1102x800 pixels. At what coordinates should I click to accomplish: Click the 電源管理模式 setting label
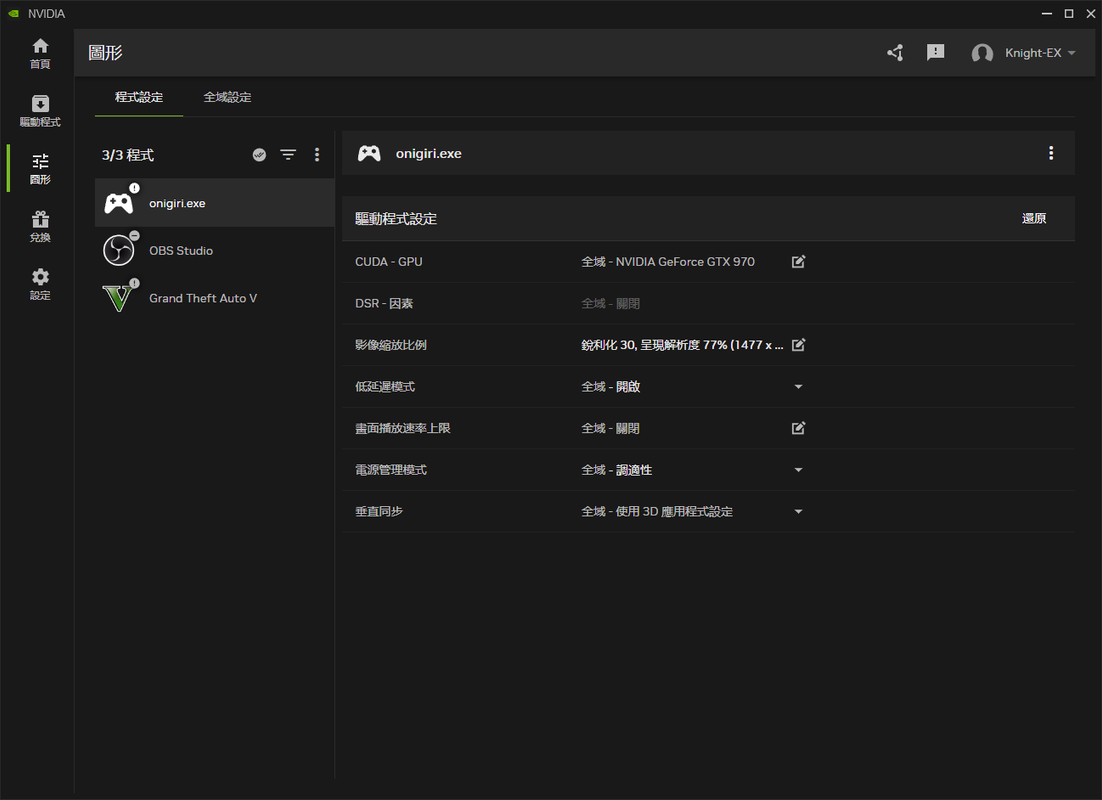tap(391, 470)
